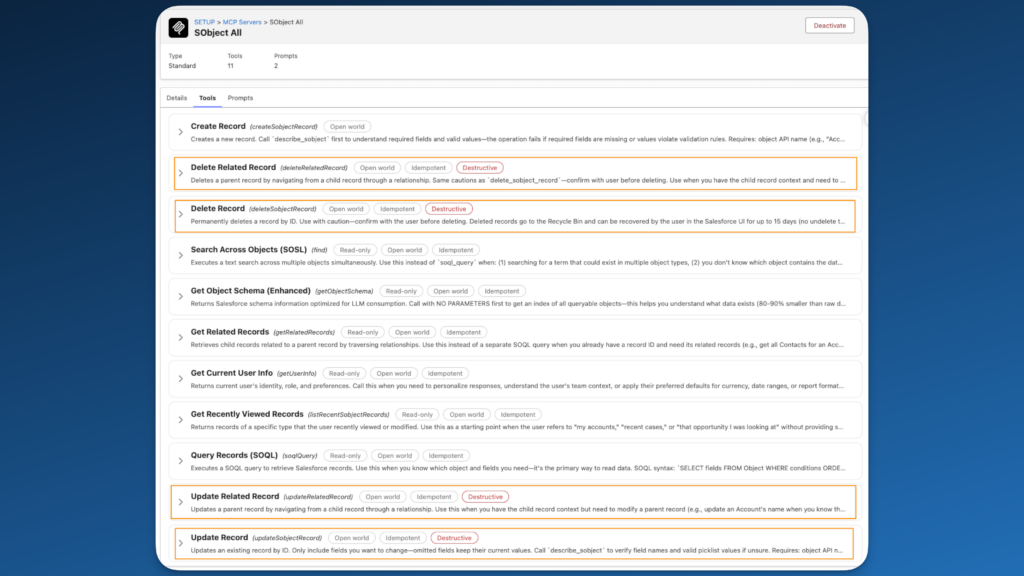Image resolution: width=1024 pixels, height=576 pixels.
Task: Click Open world badge on Get Current User Info
Action: click(394, 374)
